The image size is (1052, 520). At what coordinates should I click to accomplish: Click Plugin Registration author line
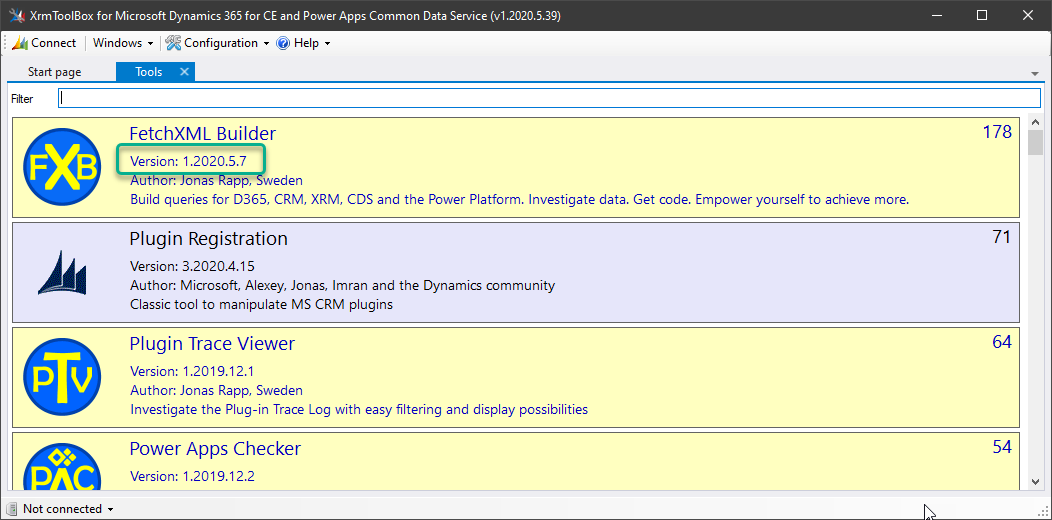click(x=342, y=285)
